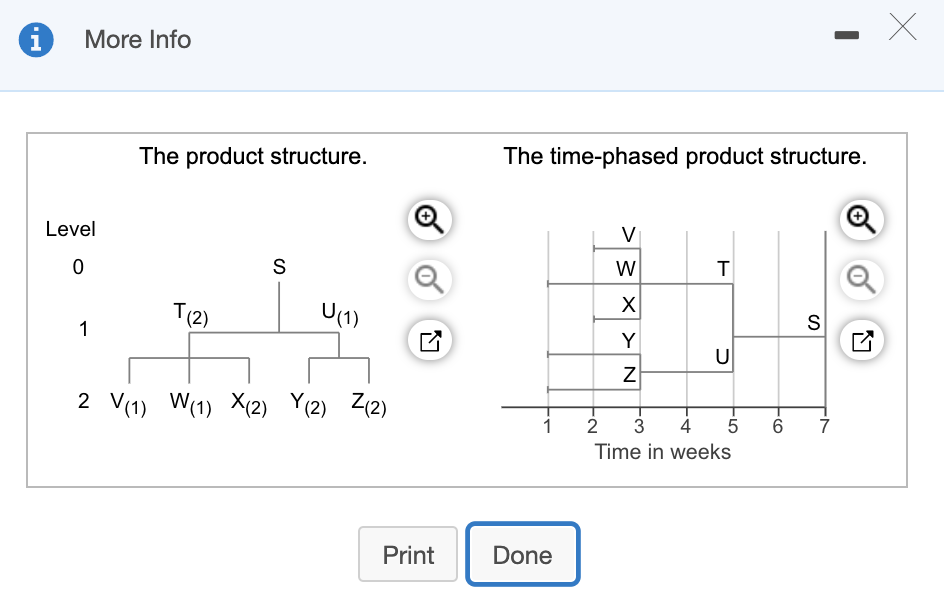944x600 pixels.
Task: Click week 4 on the timeline axis
Action: (x=685, y=425)
